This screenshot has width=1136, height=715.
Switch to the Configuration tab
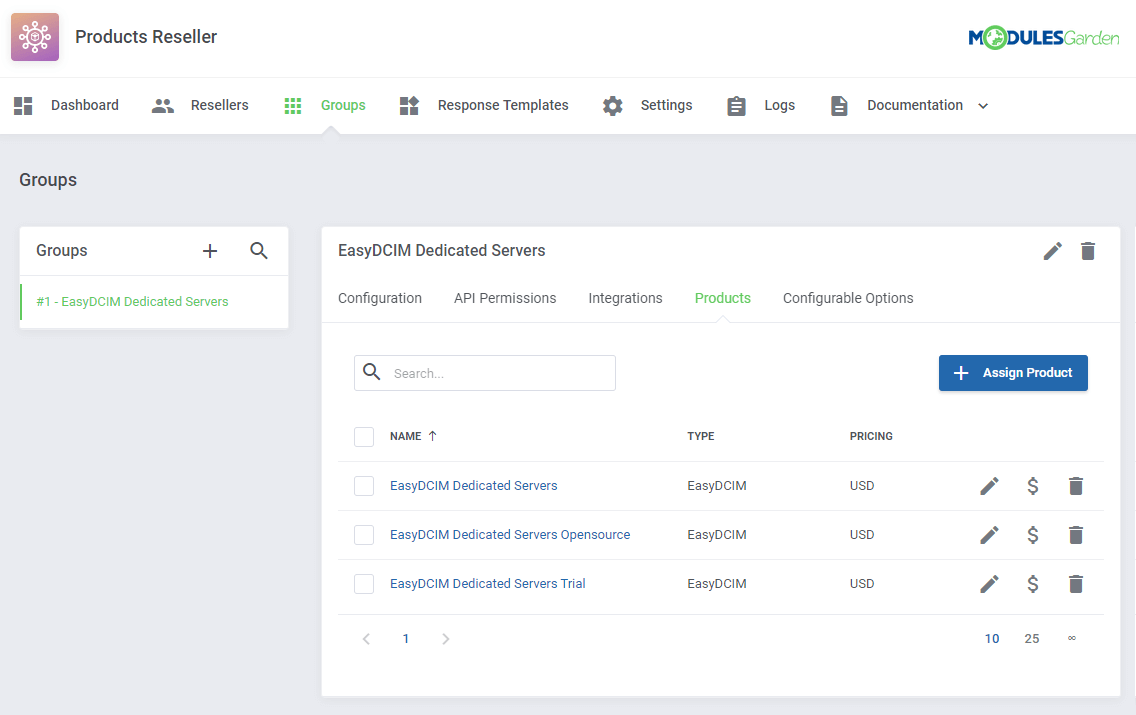pos(380,298)
